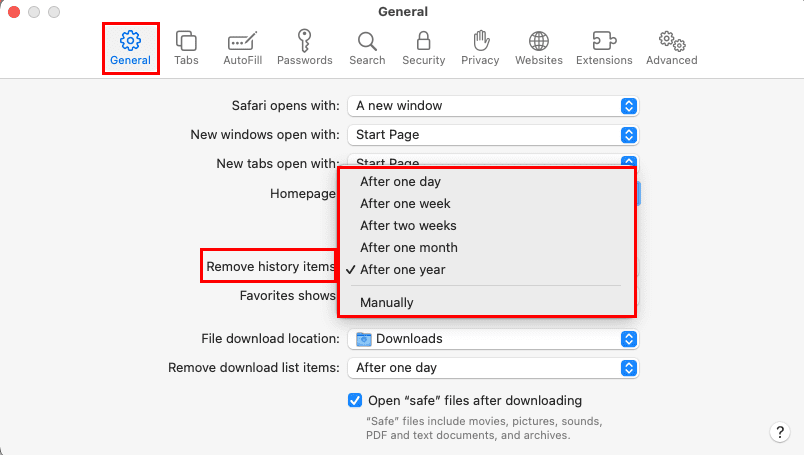Viewport: 804px width, 455px height.
Task: Open the Advanced preferences pane
Action: click(x=671, y=47)
